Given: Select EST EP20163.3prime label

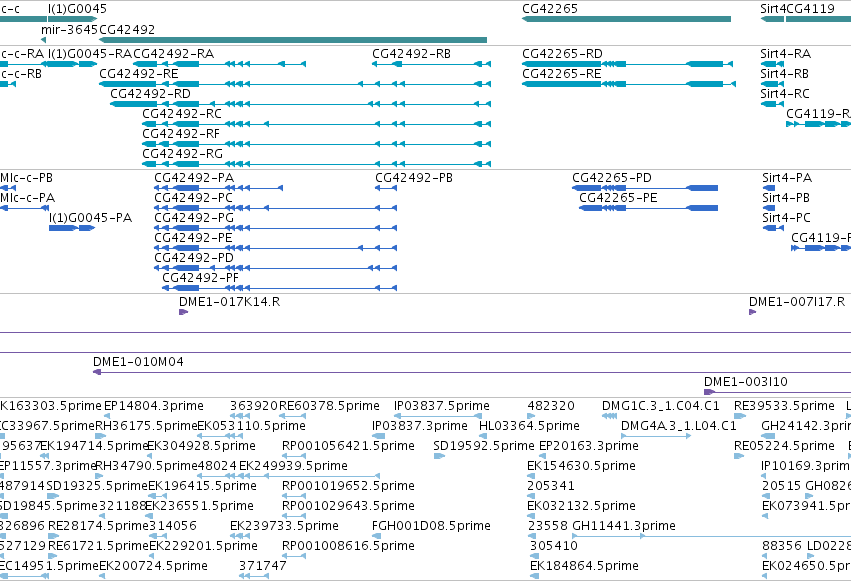Looking at the screenshot, I should [589, 446].
